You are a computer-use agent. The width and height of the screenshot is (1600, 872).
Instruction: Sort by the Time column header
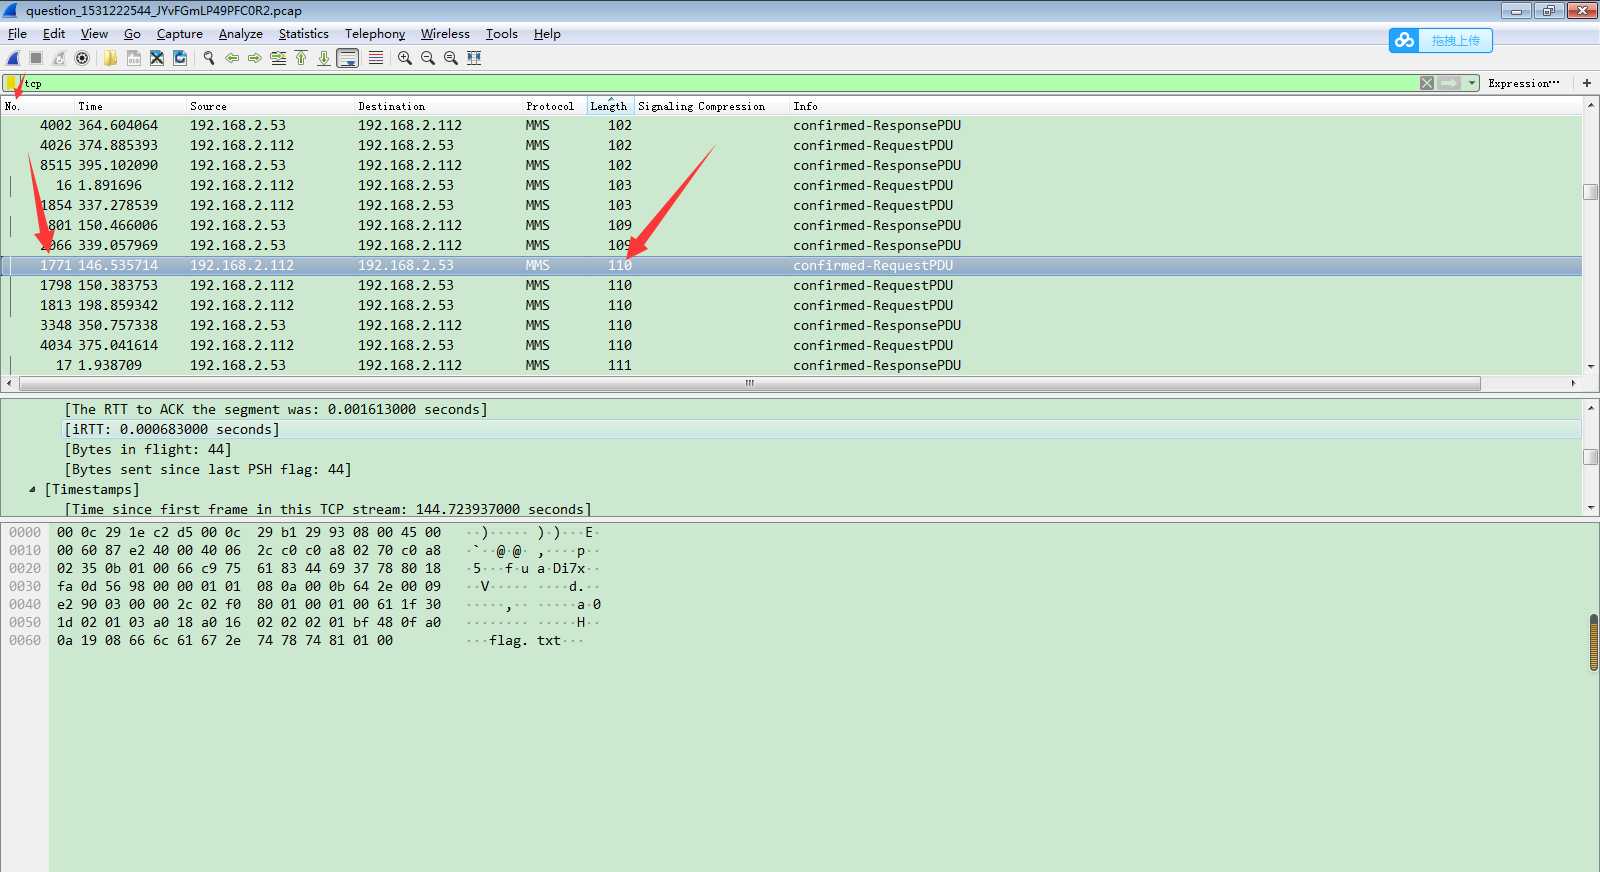coord(130,106)
